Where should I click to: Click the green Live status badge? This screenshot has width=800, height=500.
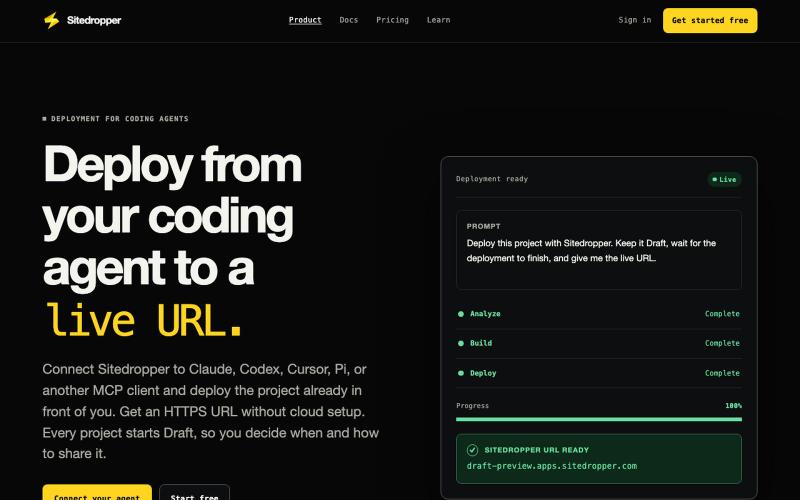click(x=724, y=180)
